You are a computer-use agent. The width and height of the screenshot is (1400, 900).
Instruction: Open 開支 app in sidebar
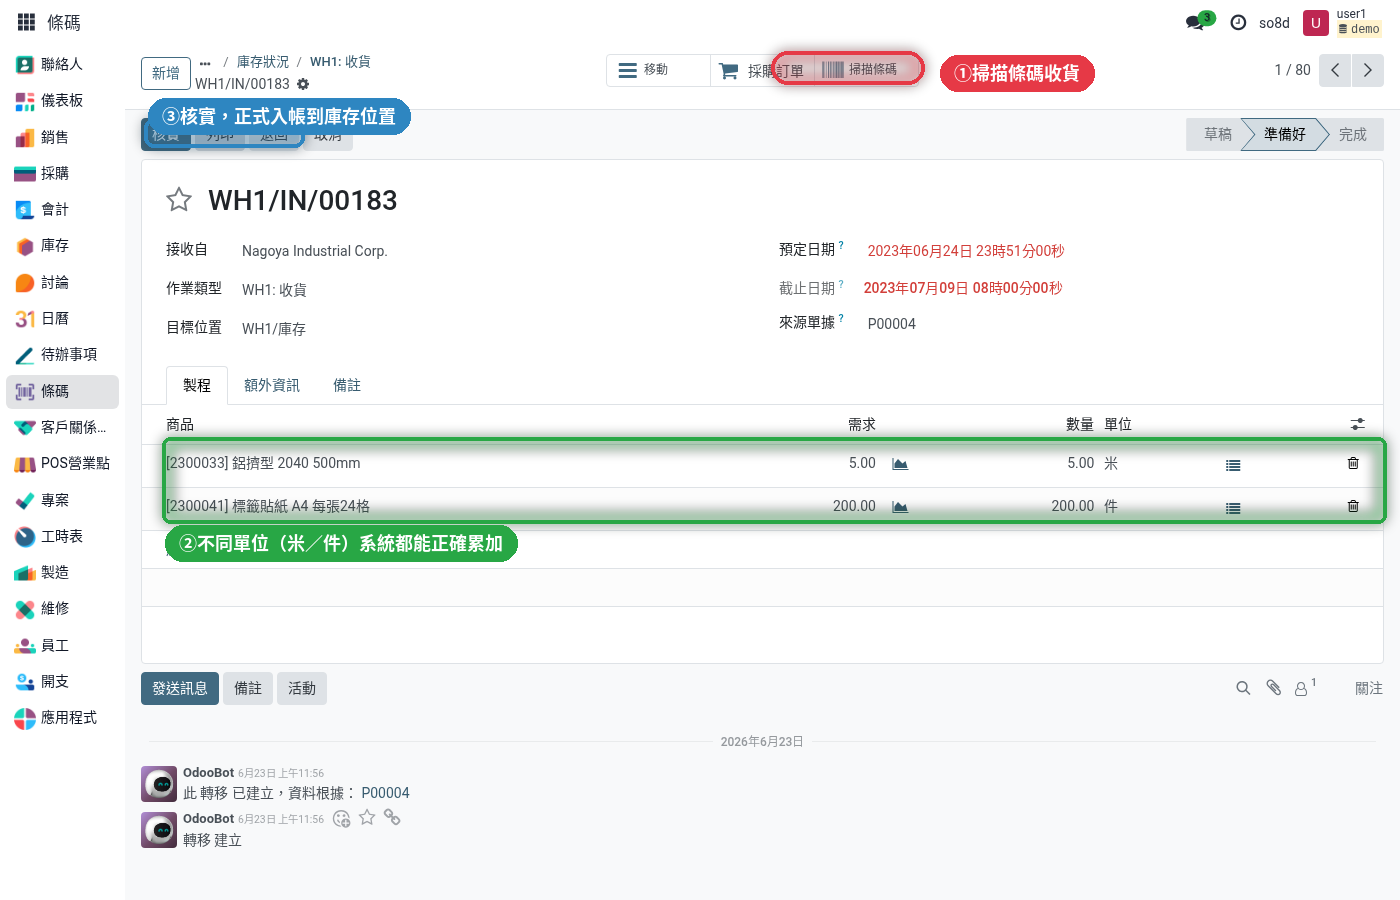(62, 681)
